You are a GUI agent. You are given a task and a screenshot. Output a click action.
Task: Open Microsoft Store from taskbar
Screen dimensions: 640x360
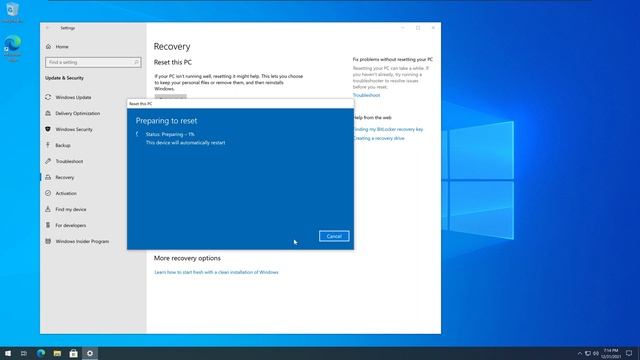[x=73, y=353]
